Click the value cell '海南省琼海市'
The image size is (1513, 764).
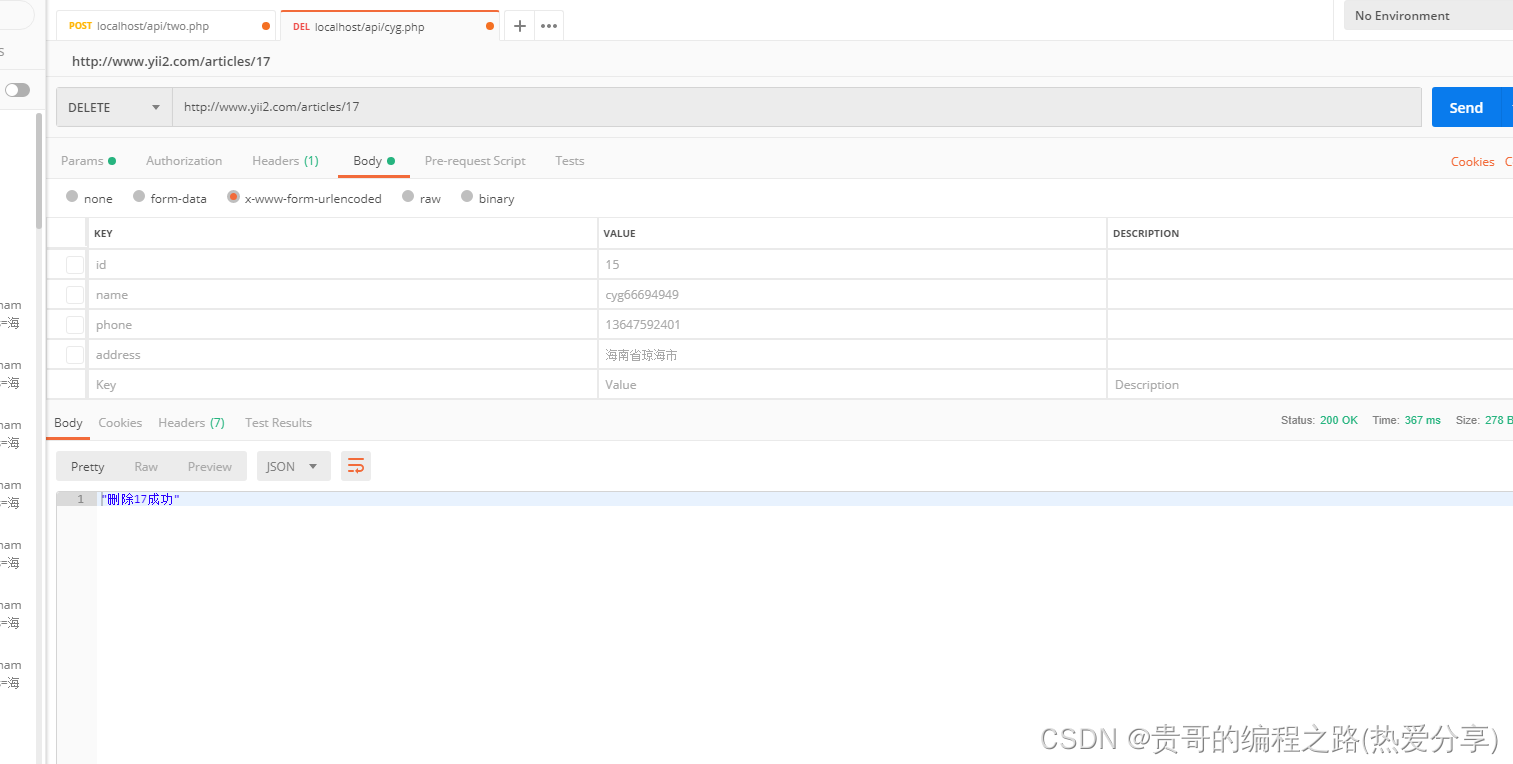852,355
